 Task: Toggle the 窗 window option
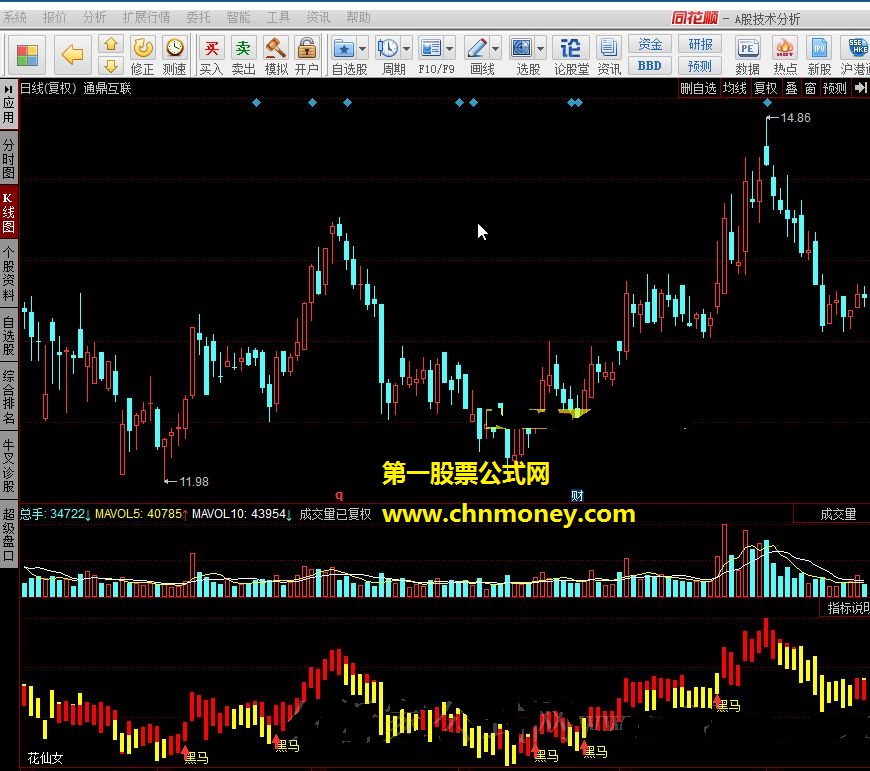coord(810,88)
